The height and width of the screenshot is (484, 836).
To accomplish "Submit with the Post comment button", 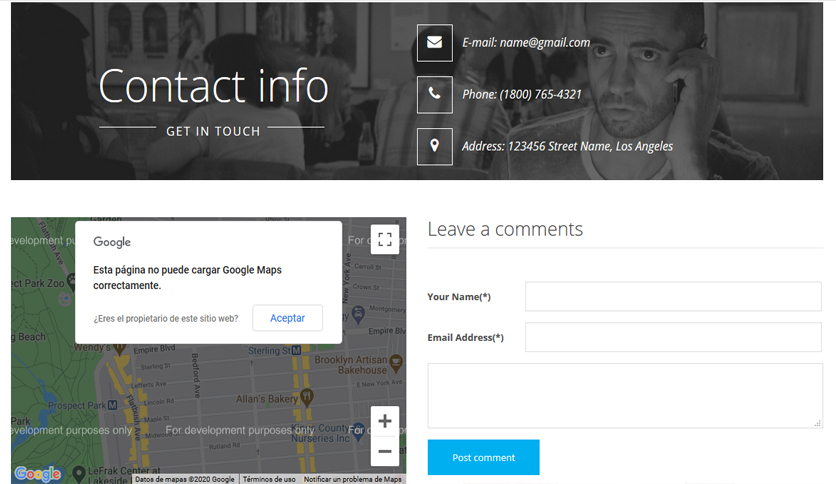I will coord(484,457).
